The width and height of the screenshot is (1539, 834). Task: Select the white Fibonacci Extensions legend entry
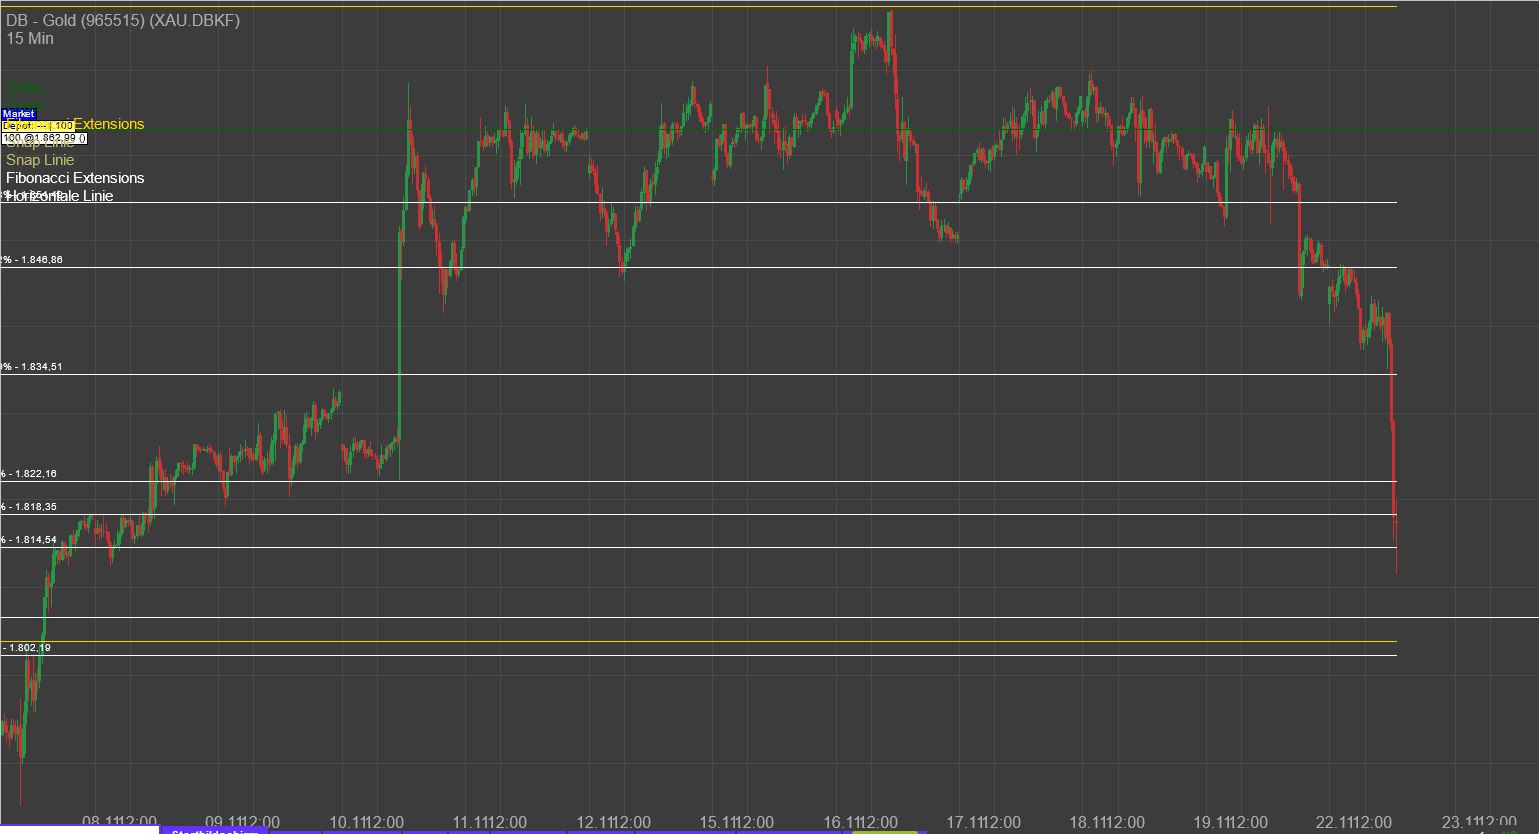pyautogui.click(x=75, y=178)
